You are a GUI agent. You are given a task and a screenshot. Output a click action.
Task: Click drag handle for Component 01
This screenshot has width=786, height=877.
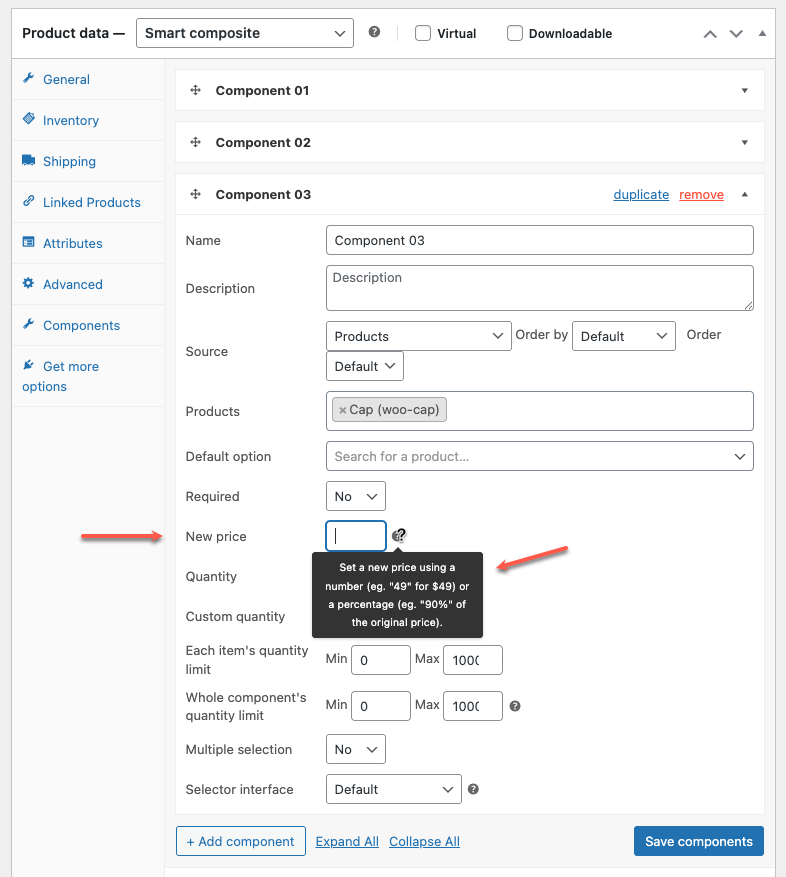[196, 90]
